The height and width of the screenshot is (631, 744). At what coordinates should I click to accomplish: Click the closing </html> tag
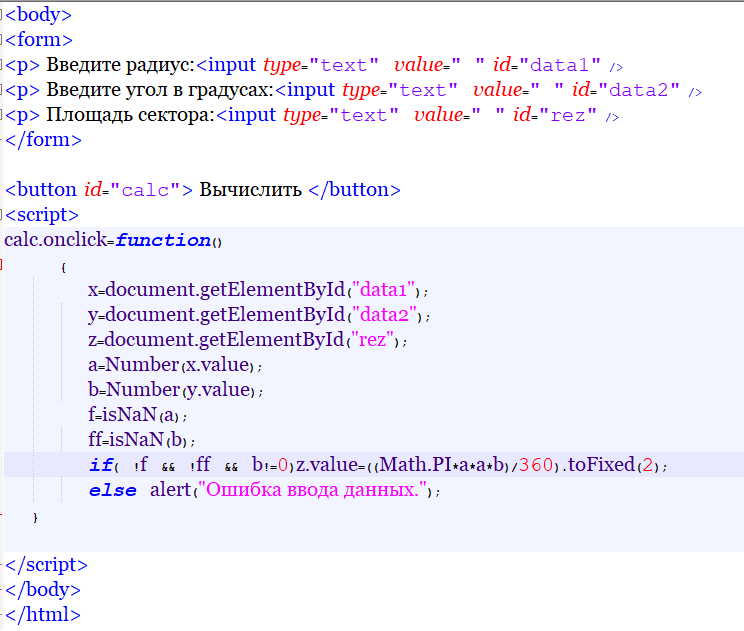(x=43, y=614)
